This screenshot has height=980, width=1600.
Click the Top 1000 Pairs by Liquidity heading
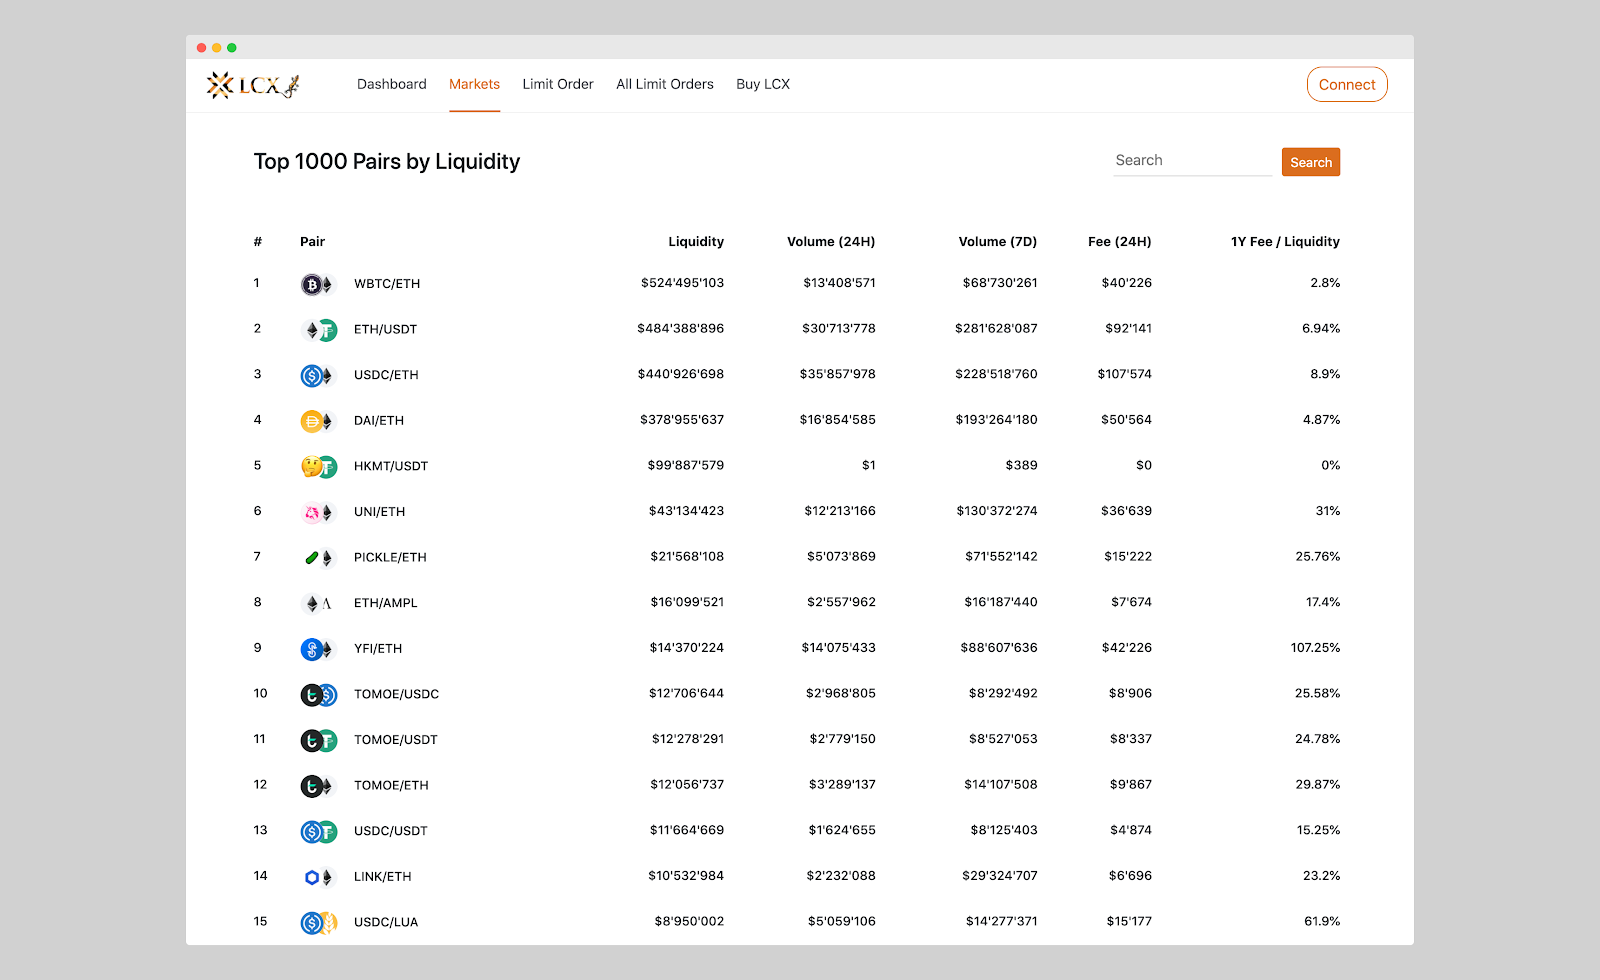(x=387, y=162)
